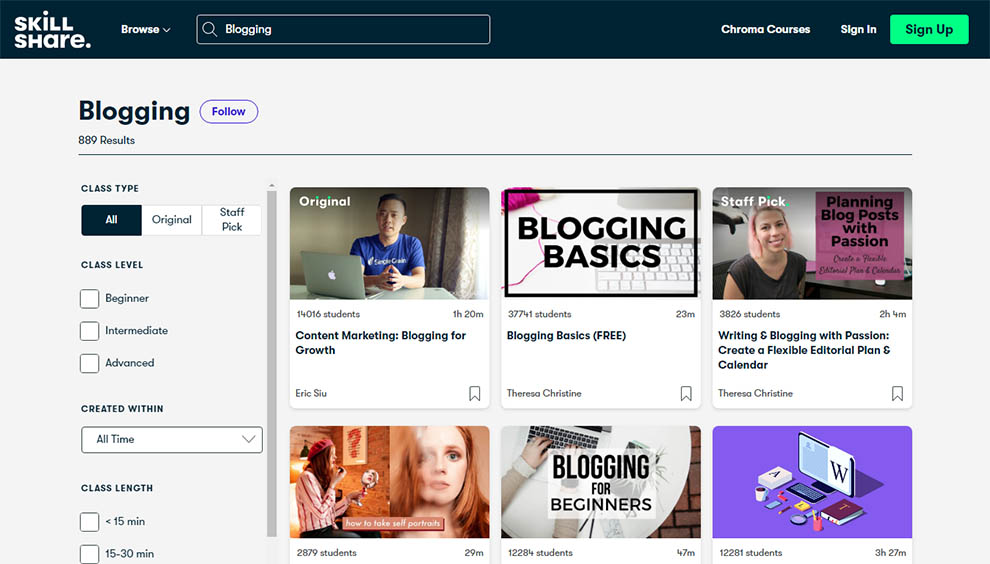
Task: Click the filter sidebar scroll-up arrow
Action: (271, 186)
